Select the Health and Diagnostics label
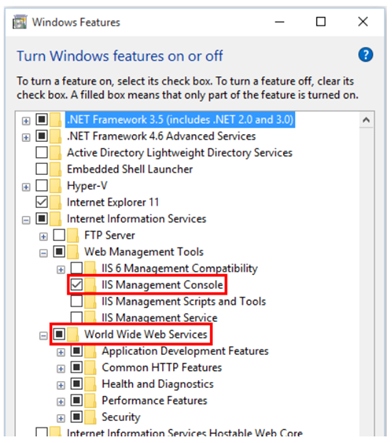Screen dimensions: 392x443 tap(157, 384)
